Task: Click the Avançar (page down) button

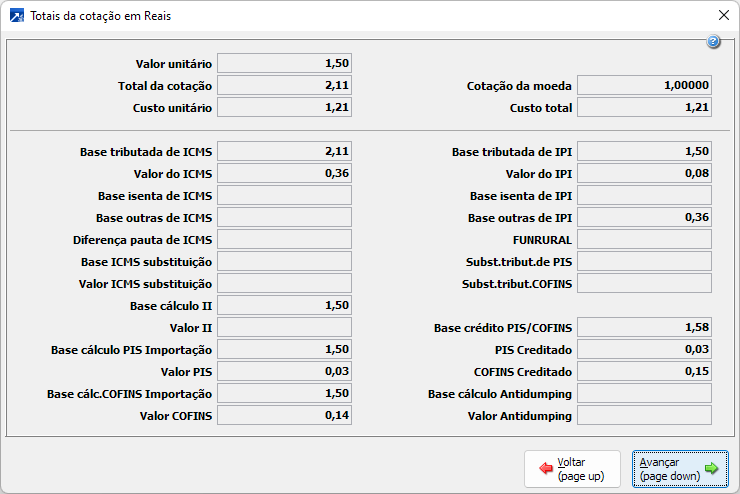Action: [680, 468]
